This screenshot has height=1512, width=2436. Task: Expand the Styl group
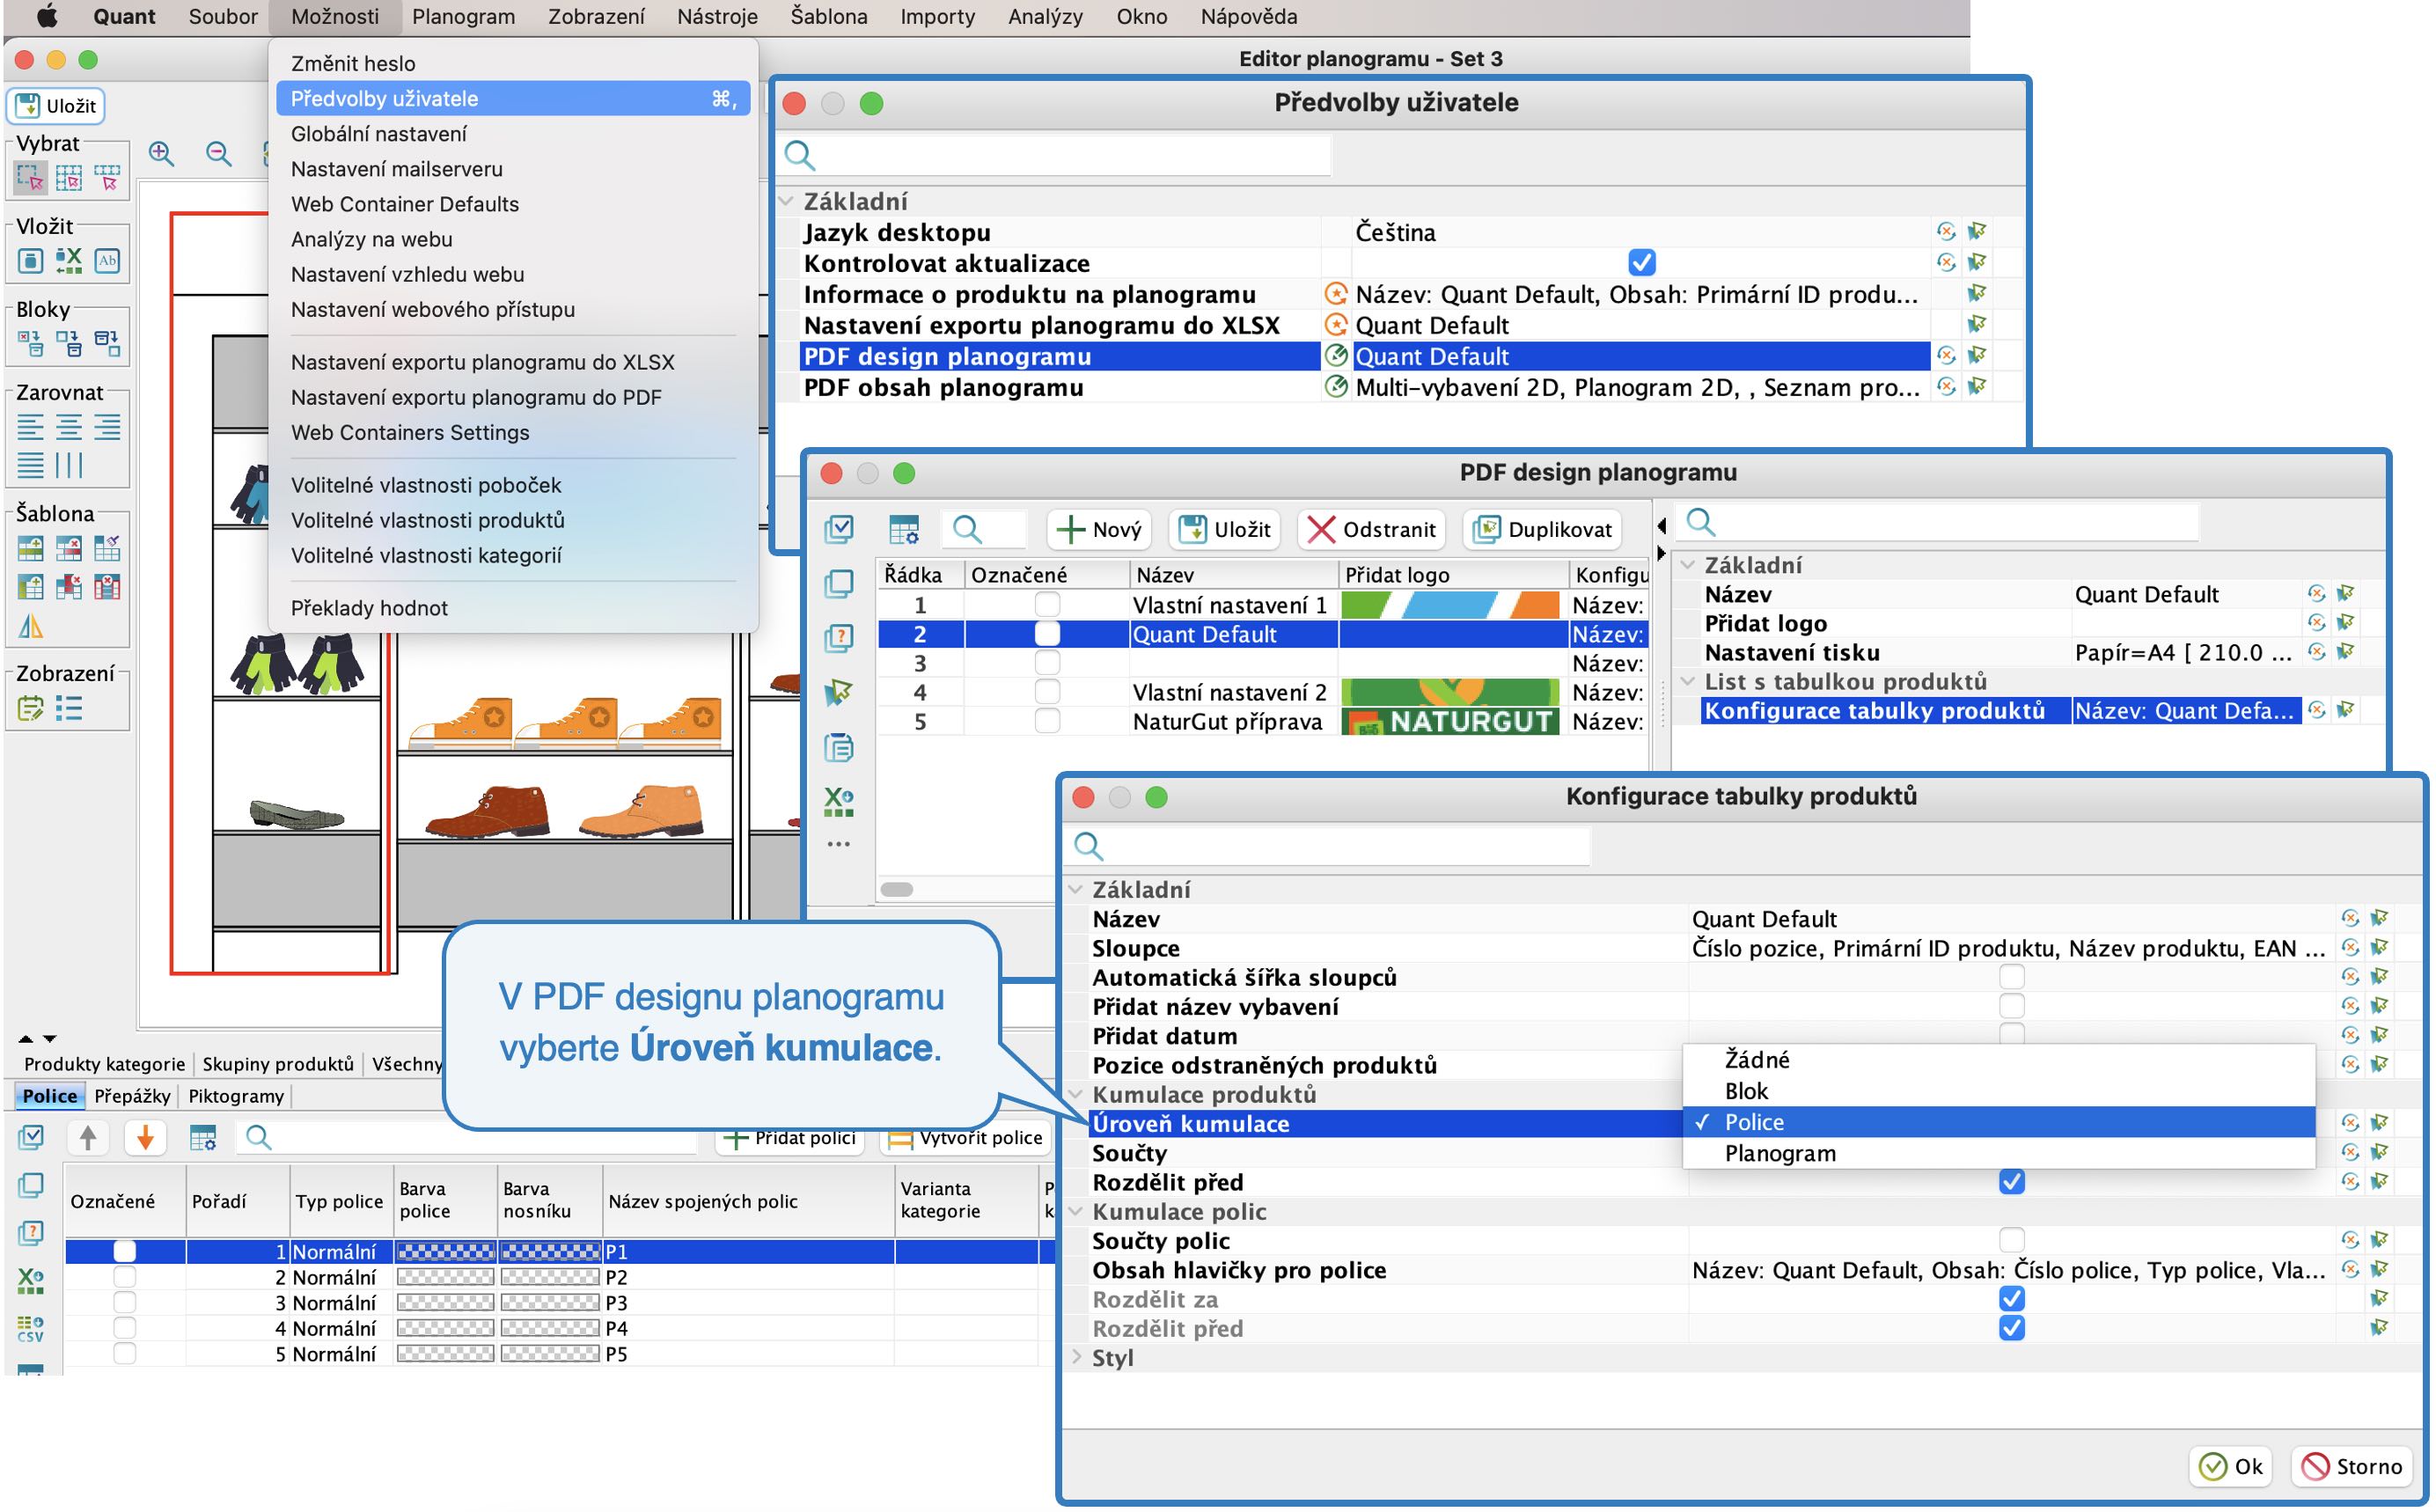(x=1076, y=1358)
